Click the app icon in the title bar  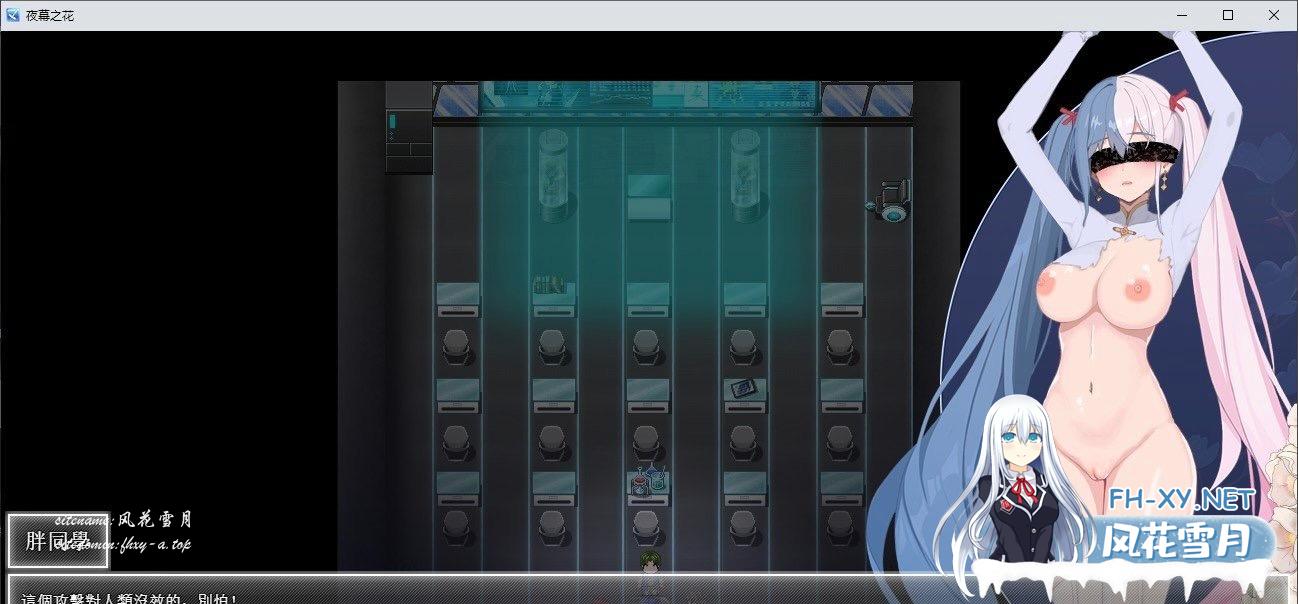(x=13, y=15)
